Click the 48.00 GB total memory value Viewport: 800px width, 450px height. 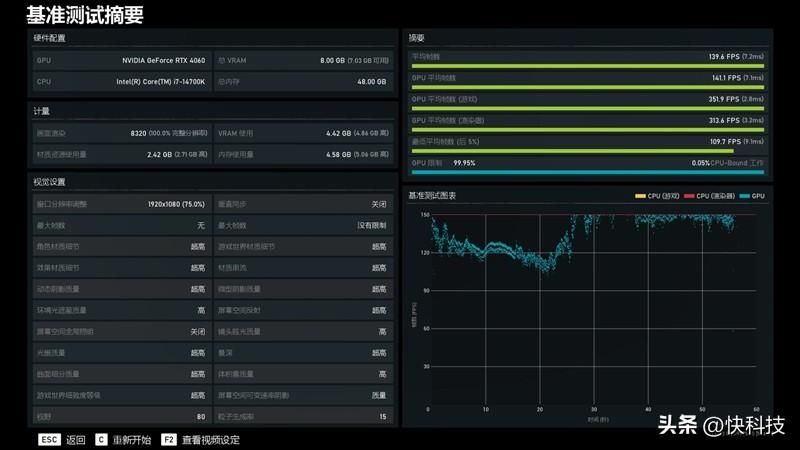(x=371, y=82)
